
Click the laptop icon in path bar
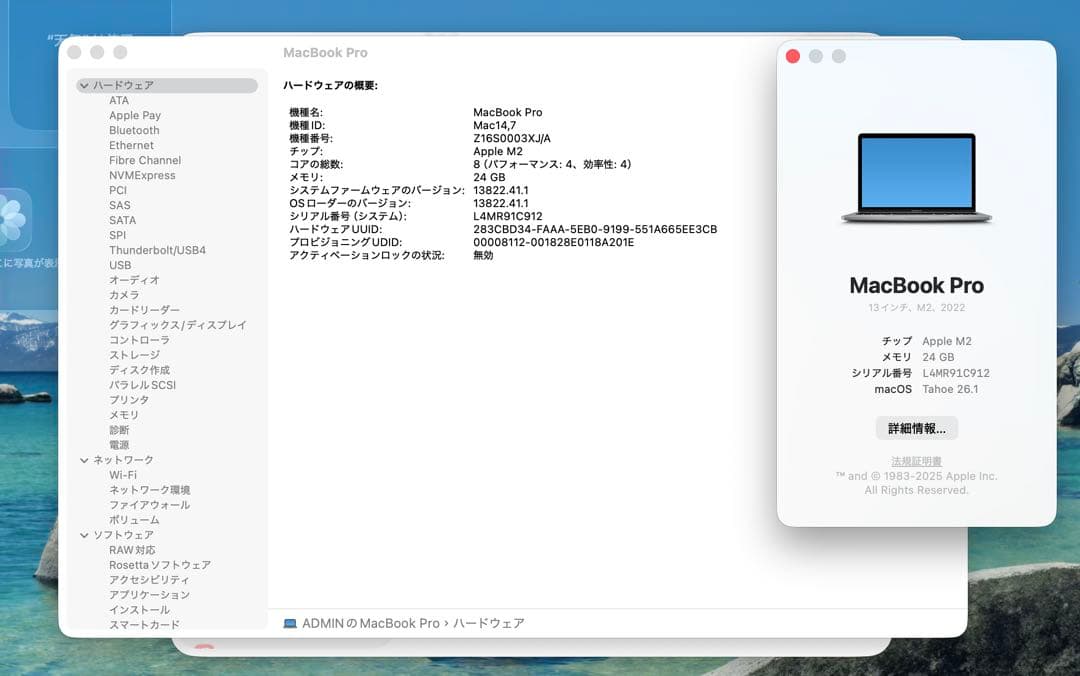(290, 624)
